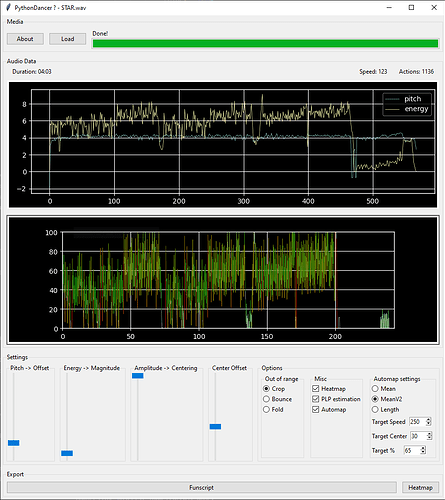Screen dimensions: 445x500
Task: Click the PythonDancer feather app icon
Action: (x=8, y=7)
